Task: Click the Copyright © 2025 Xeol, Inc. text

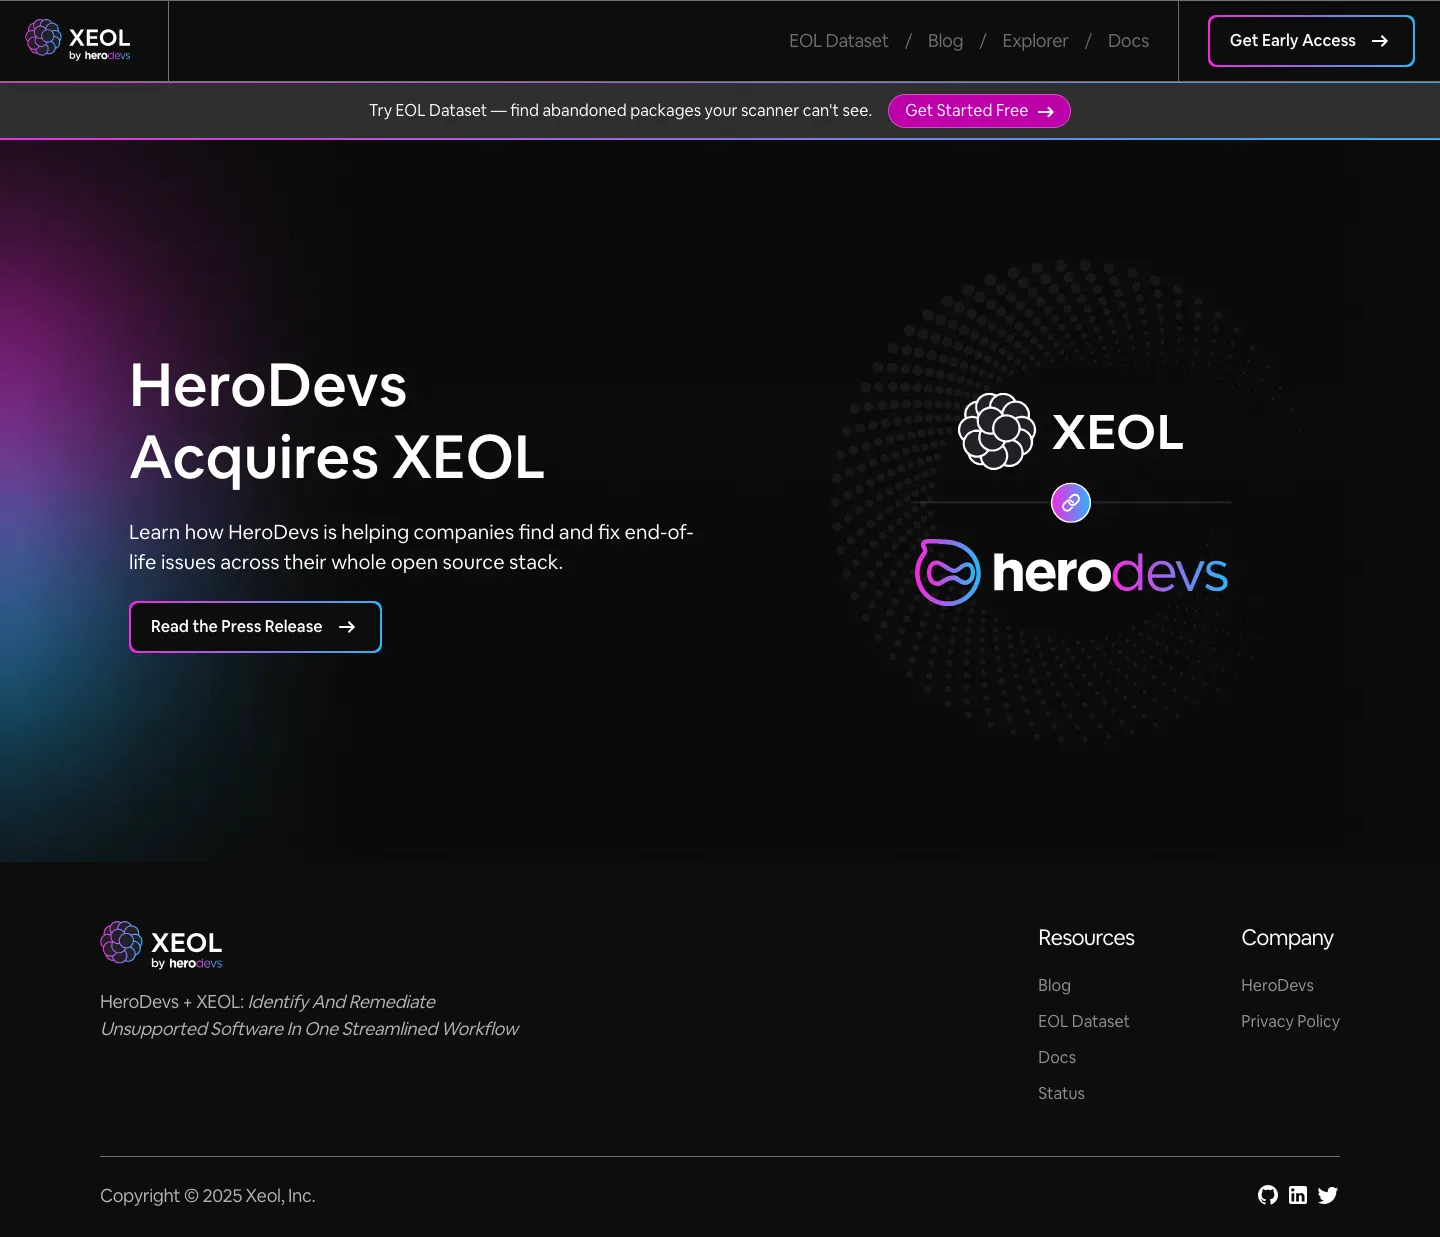Action: click(x=208, y=1196)
